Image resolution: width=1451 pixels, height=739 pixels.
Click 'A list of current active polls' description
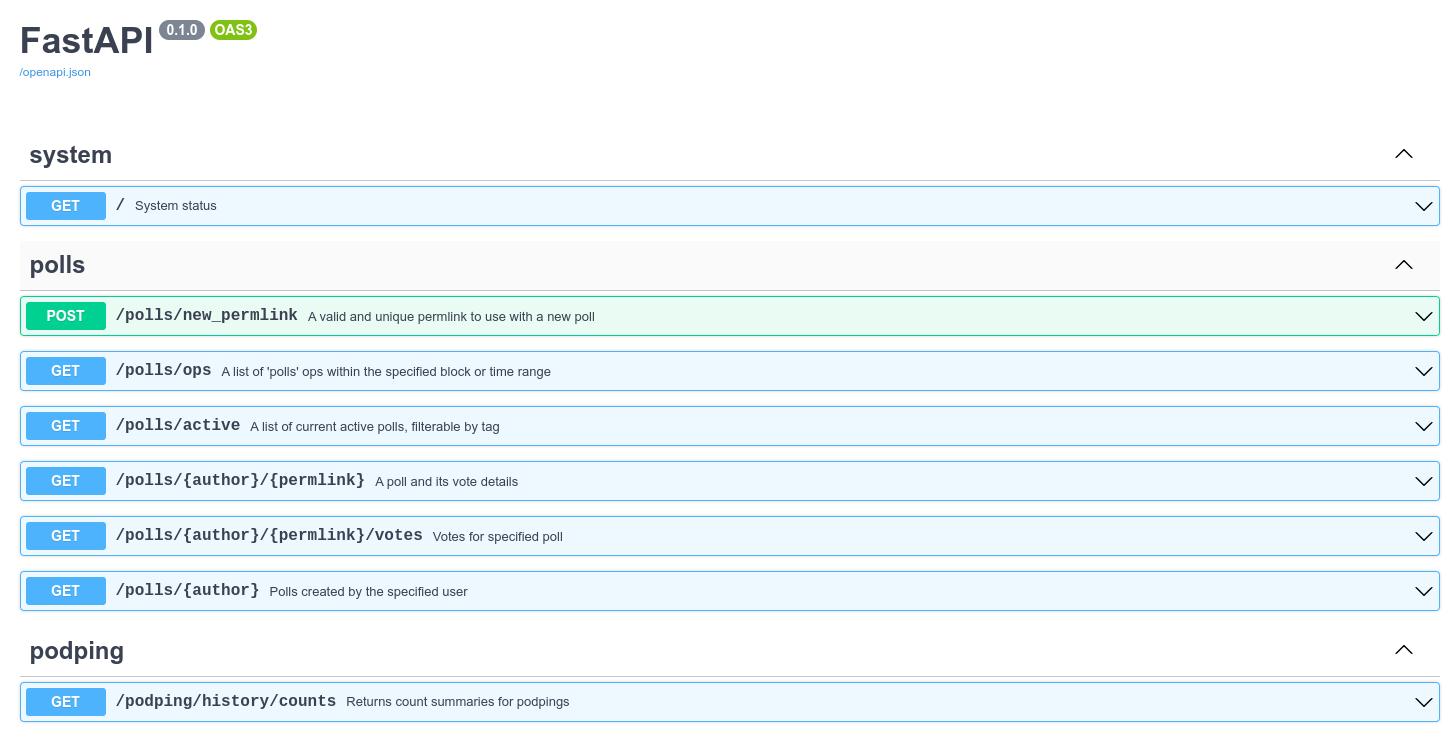[x=375, y=427]
